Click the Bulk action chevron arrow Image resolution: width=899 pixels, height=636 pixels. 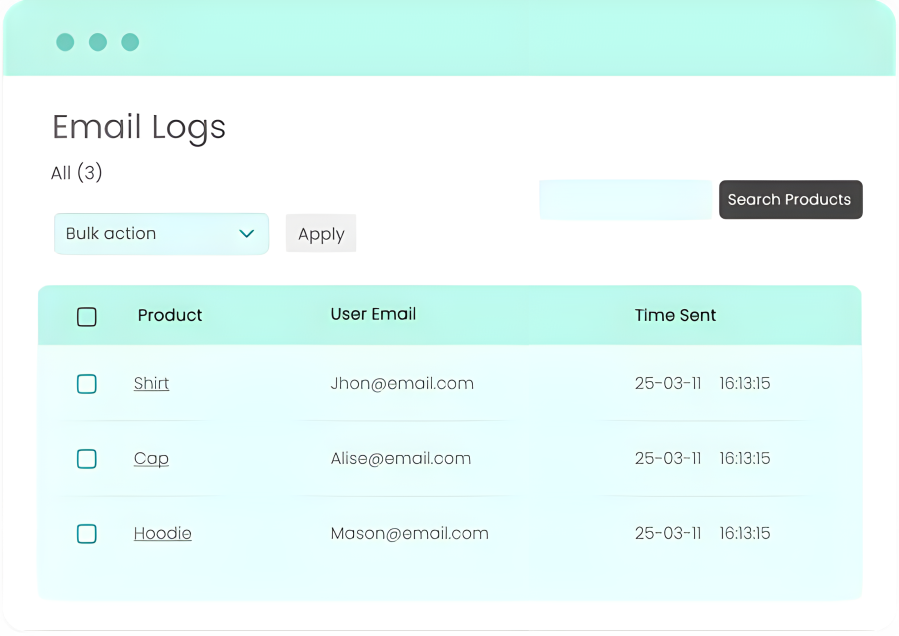(246, 234)
